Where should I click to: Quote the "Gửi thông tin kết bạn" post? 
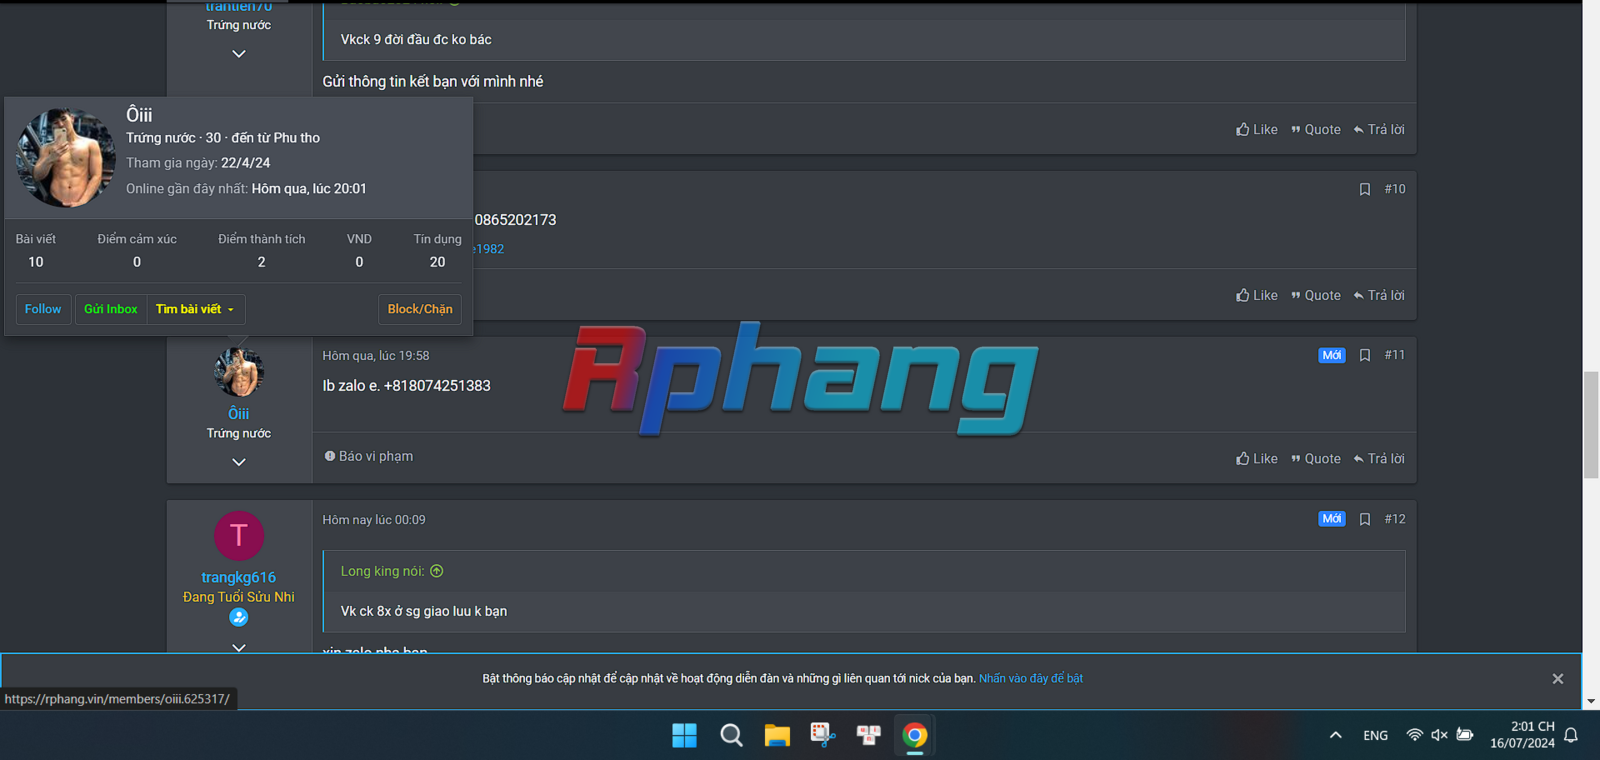1316,129
